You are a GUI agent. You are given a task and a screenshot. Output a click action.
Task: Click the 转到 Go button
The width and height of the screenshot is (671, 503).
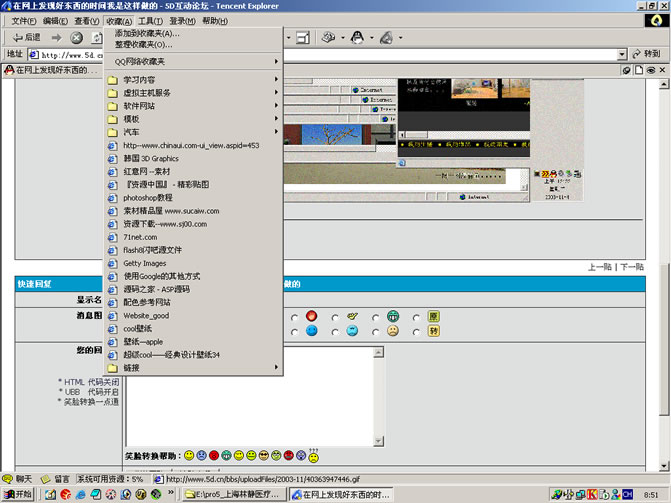tap(646, 54)
